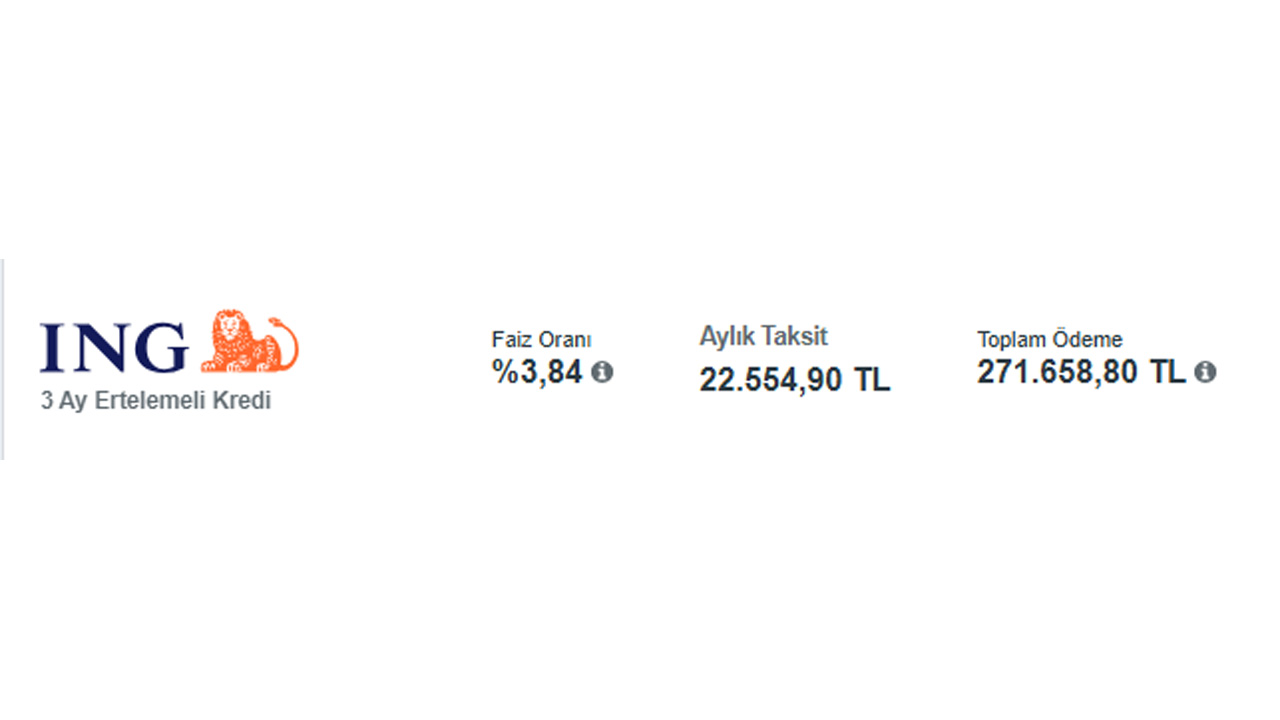
Task: Click the word Taksit in installment heading
Action: (794, 336)
